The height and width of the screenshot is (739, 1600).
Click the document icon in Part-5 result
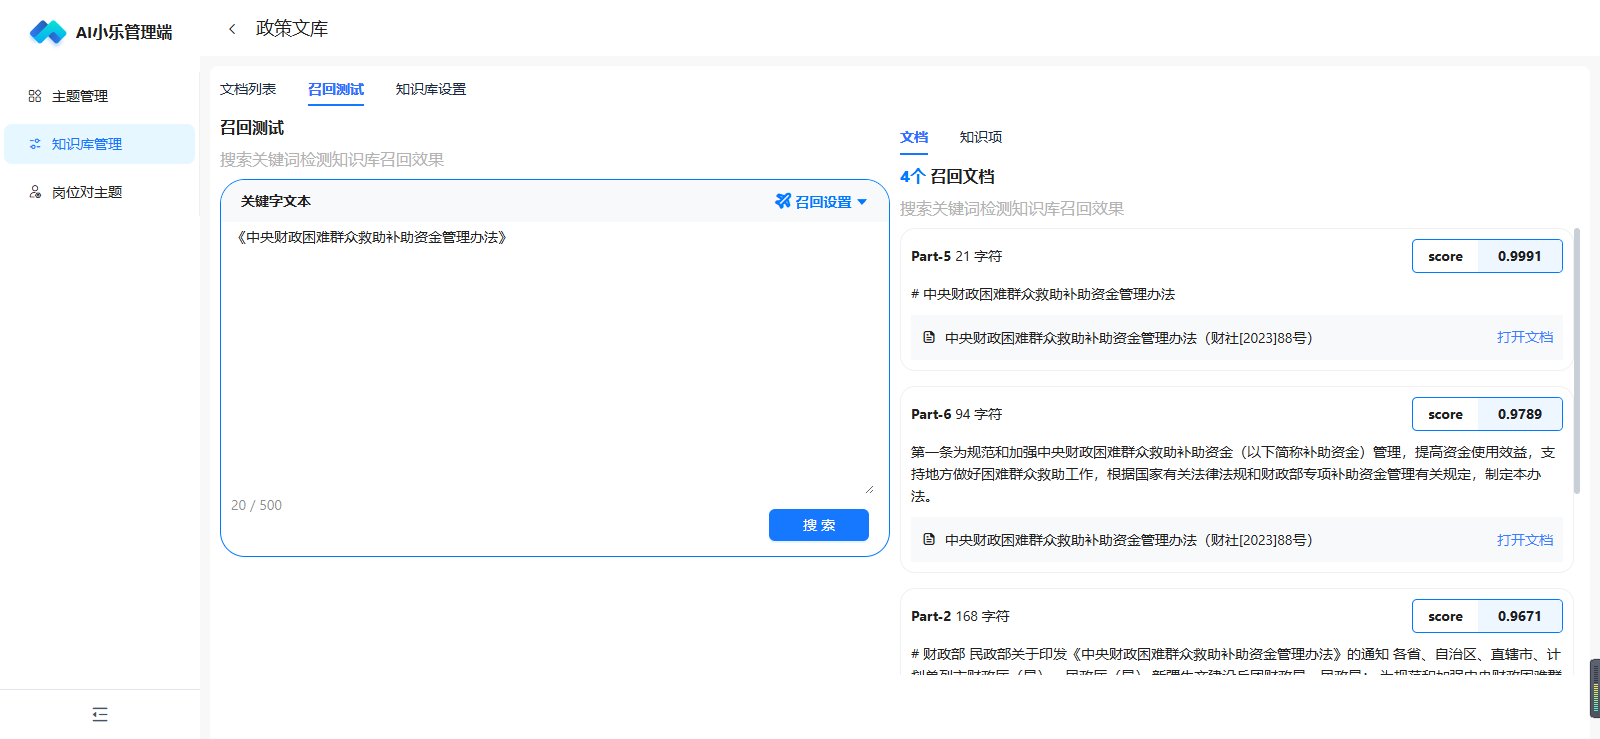[929, 338]
